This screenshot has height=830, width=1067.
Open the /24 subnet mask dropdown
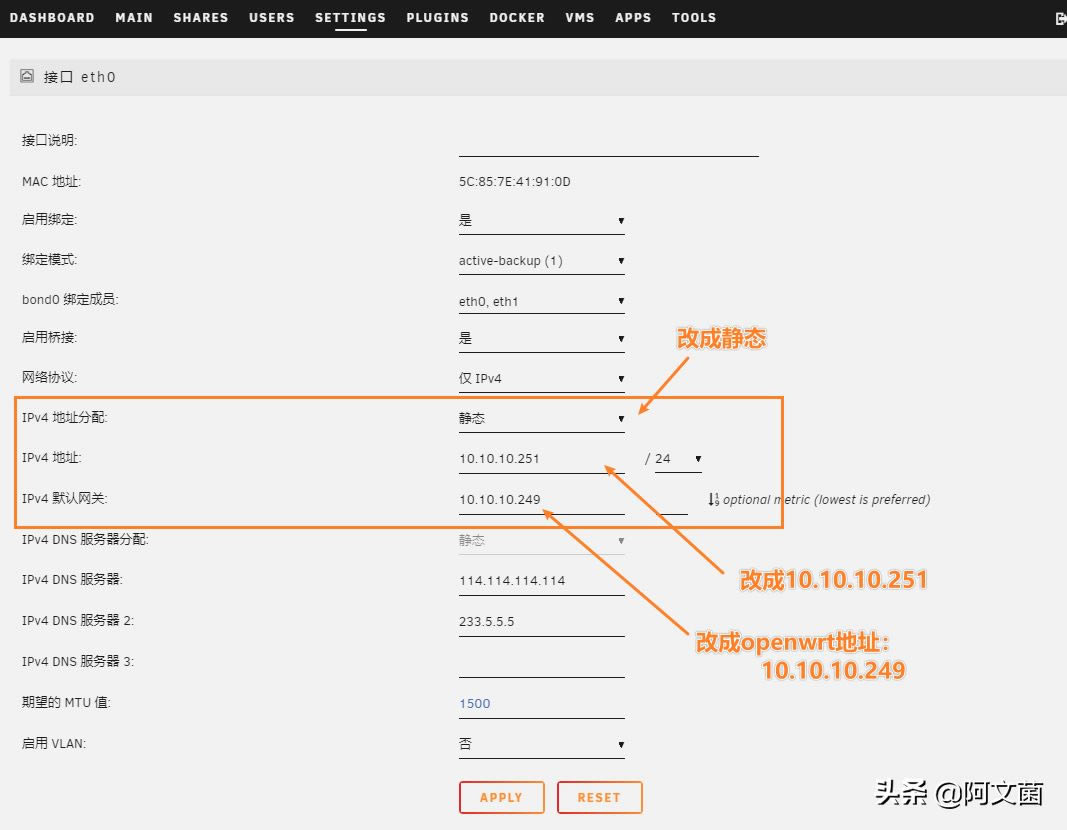(678, 459)
